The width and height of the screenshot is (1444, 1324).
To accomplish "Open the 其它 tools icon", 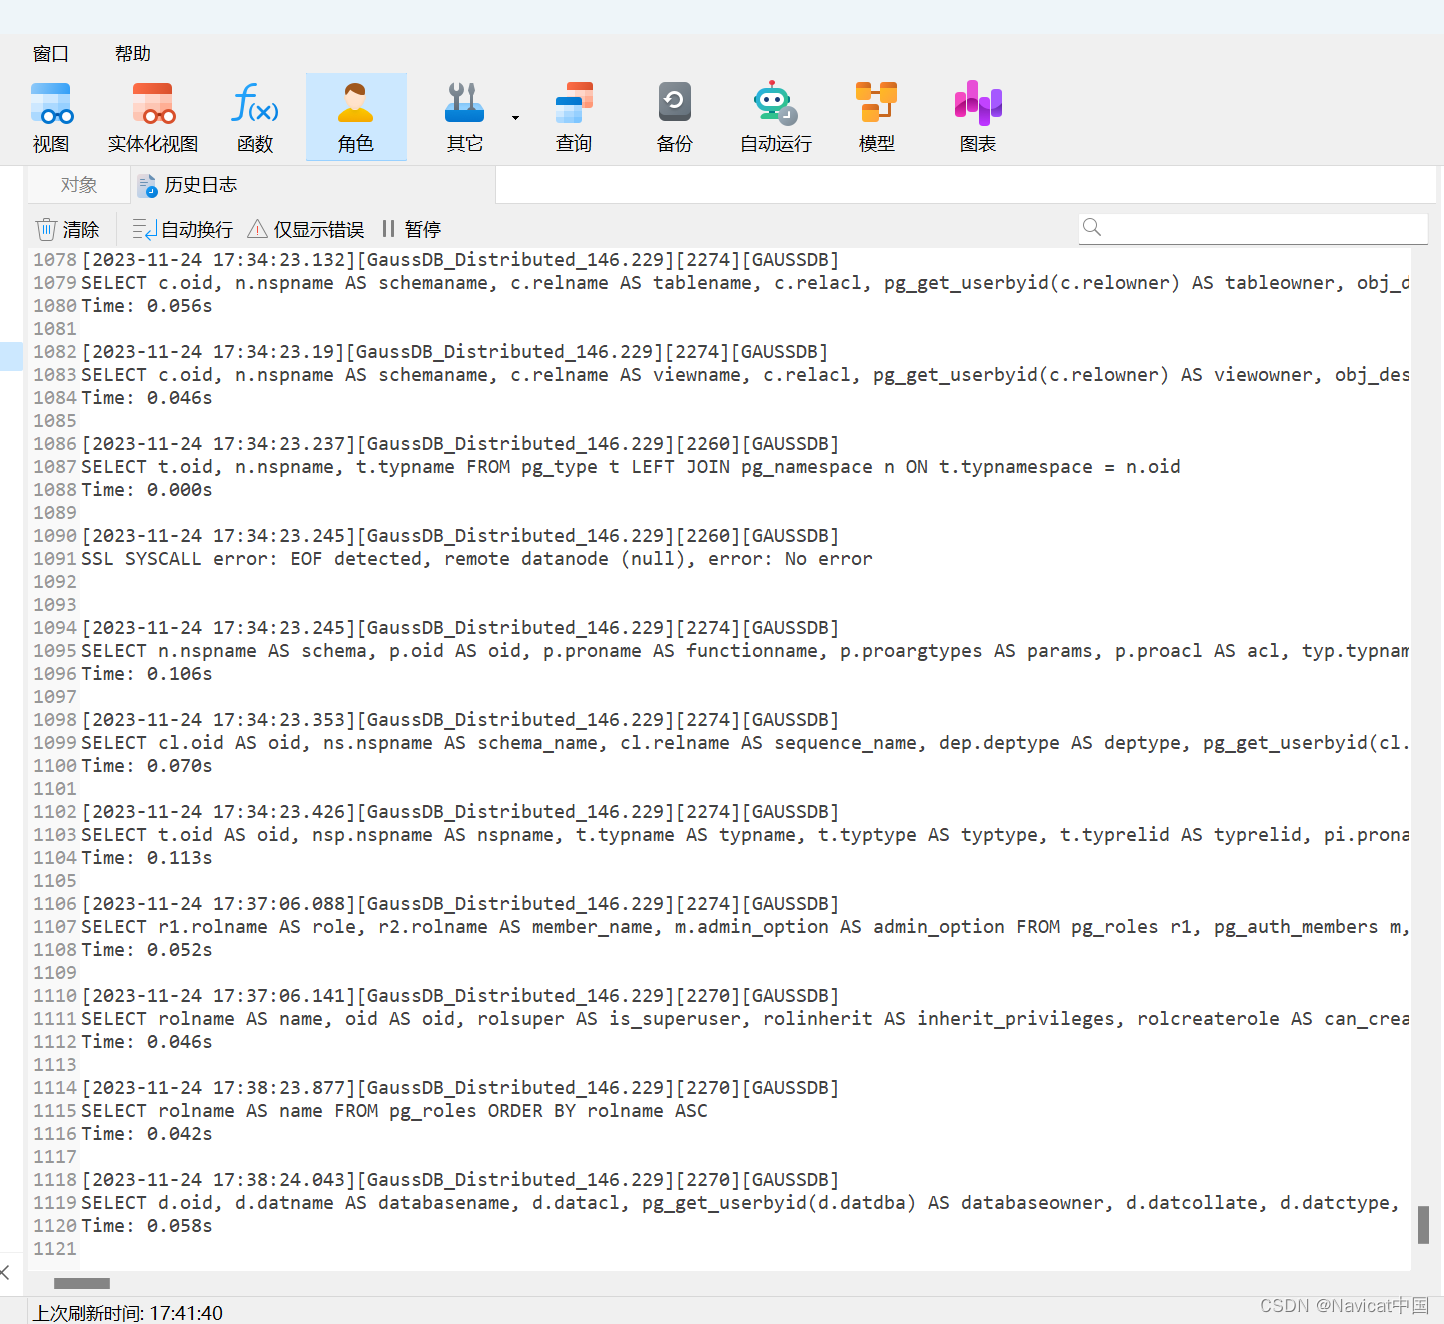I will pyautogui.click(x=464, y=117).
